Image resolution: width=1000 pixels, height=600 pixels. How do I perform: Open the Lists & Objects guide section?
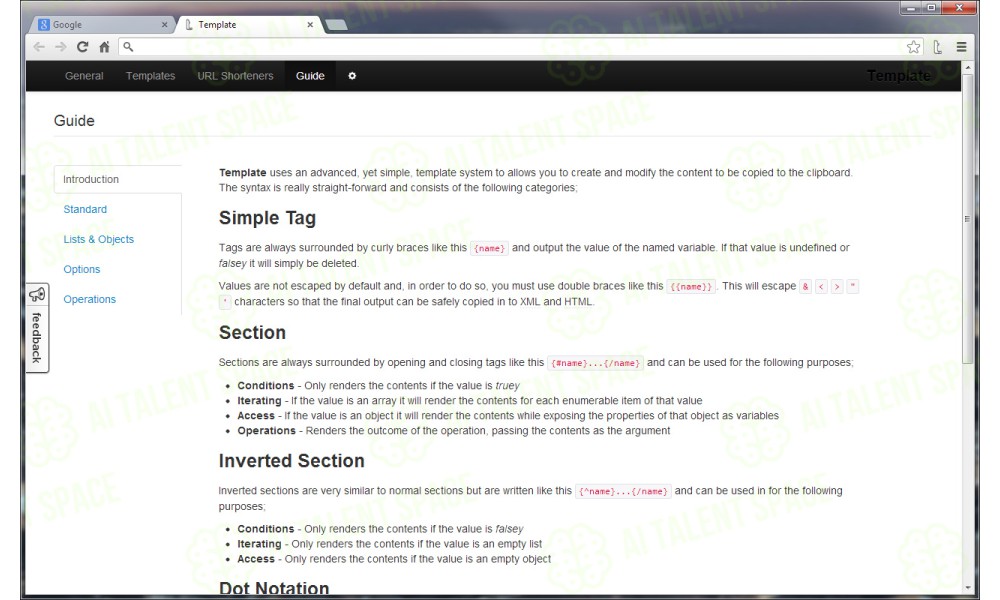(x=99, y=239)
